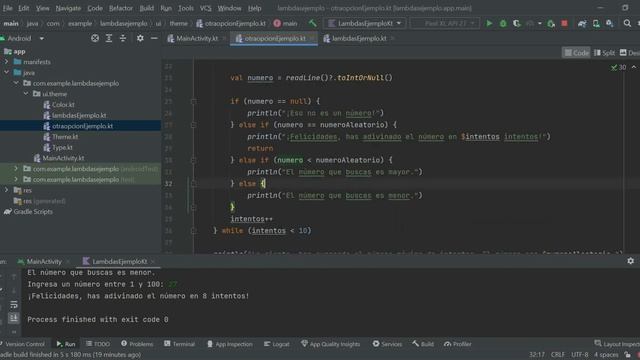Select MainActivity tab in Run panel

tap(44, 262)
